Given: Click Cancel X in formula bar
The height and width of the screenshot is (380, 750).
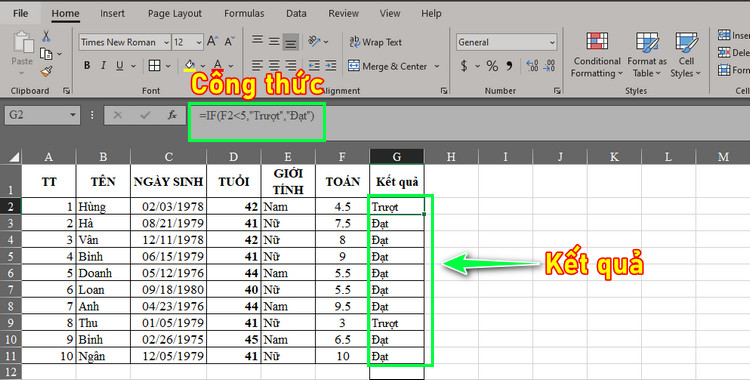Looking at the screenshot, I should (x=118, y=115).
